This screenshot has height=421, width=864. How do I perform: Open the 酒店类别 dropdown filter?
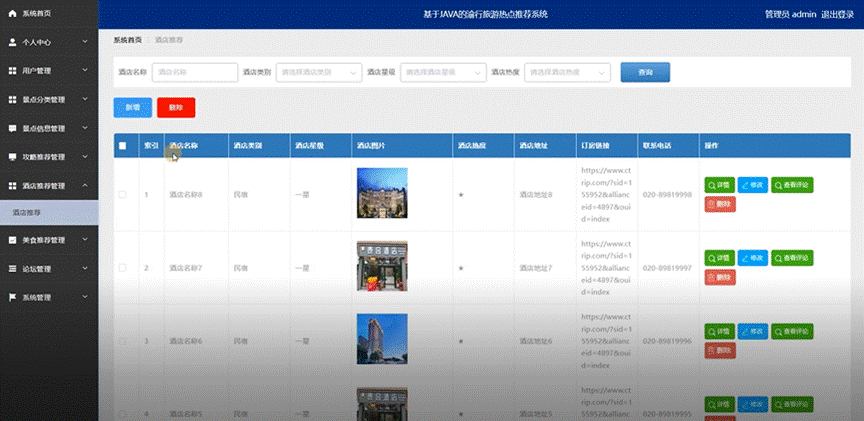click(318, 72)
